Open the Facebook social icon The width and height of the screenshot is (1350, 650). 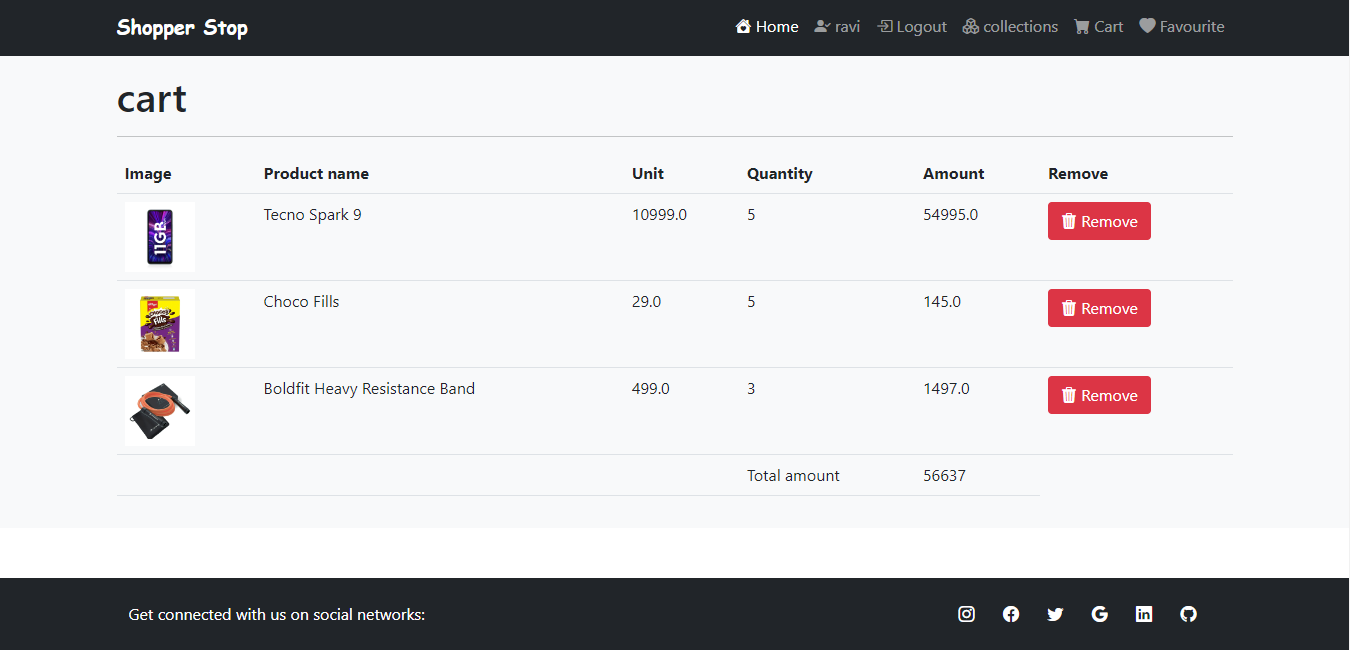[x=1011, y=614]
